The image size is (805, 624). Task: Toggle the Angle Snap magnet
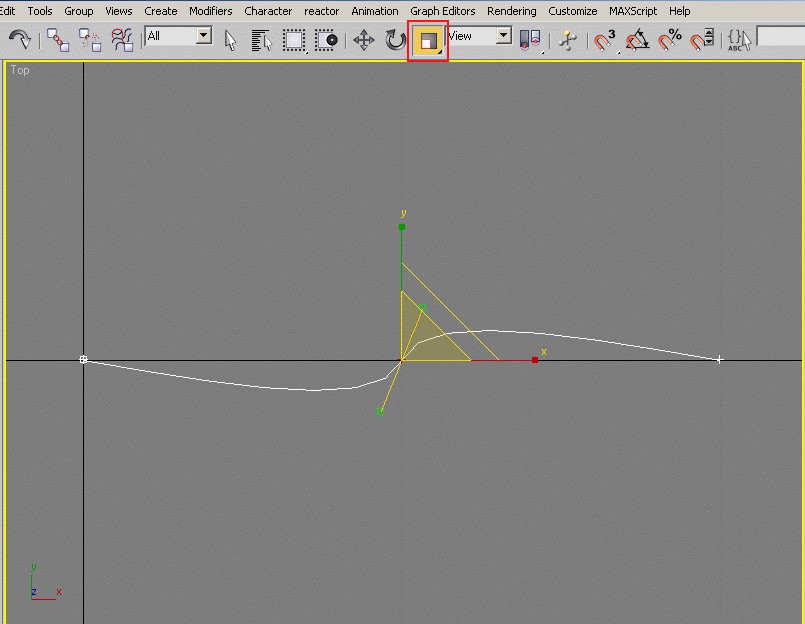(638, 40)
